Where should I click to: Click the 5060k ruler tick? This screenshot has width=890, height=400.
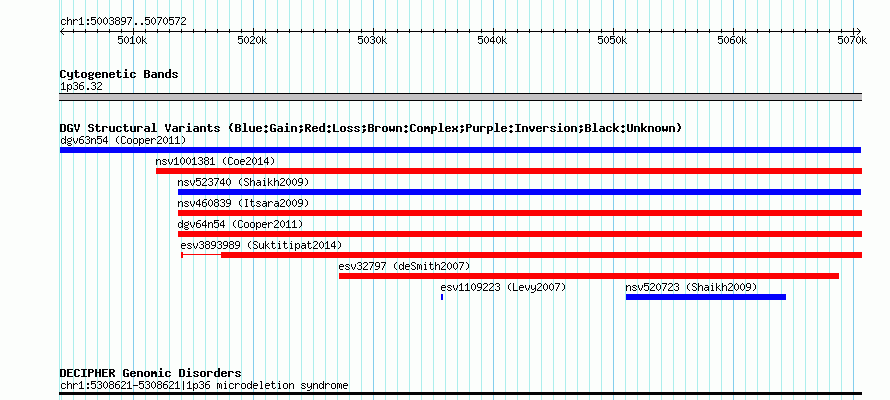pos(731,40)
